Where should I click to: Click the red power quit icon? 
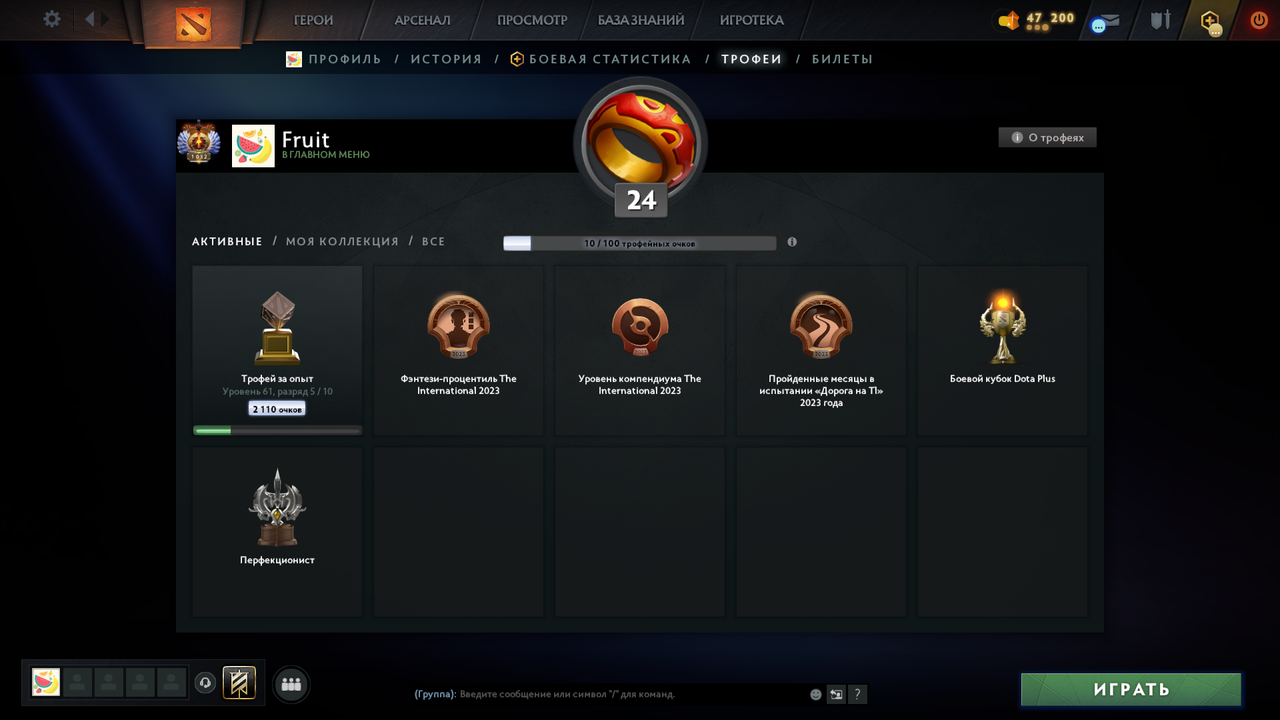click(x=1259, y=19)
